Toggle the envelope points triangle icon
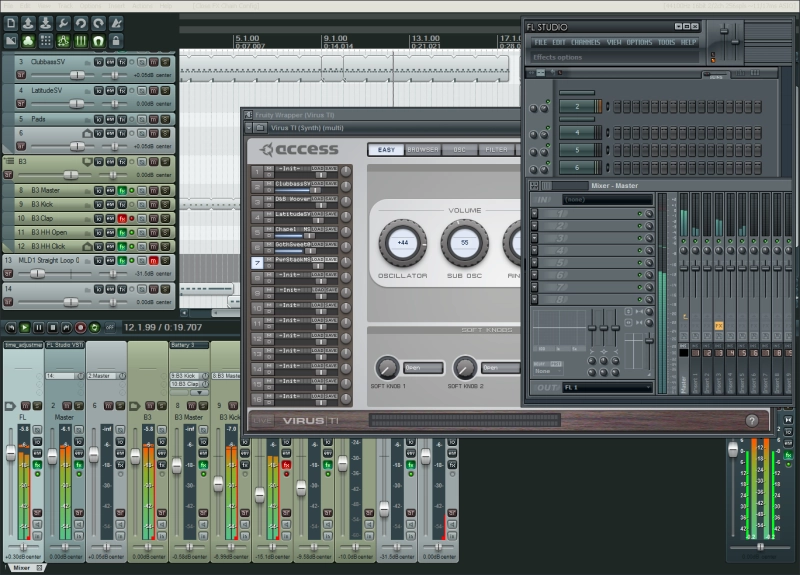The height and width of the screenshot is (575, 800). 63,41
